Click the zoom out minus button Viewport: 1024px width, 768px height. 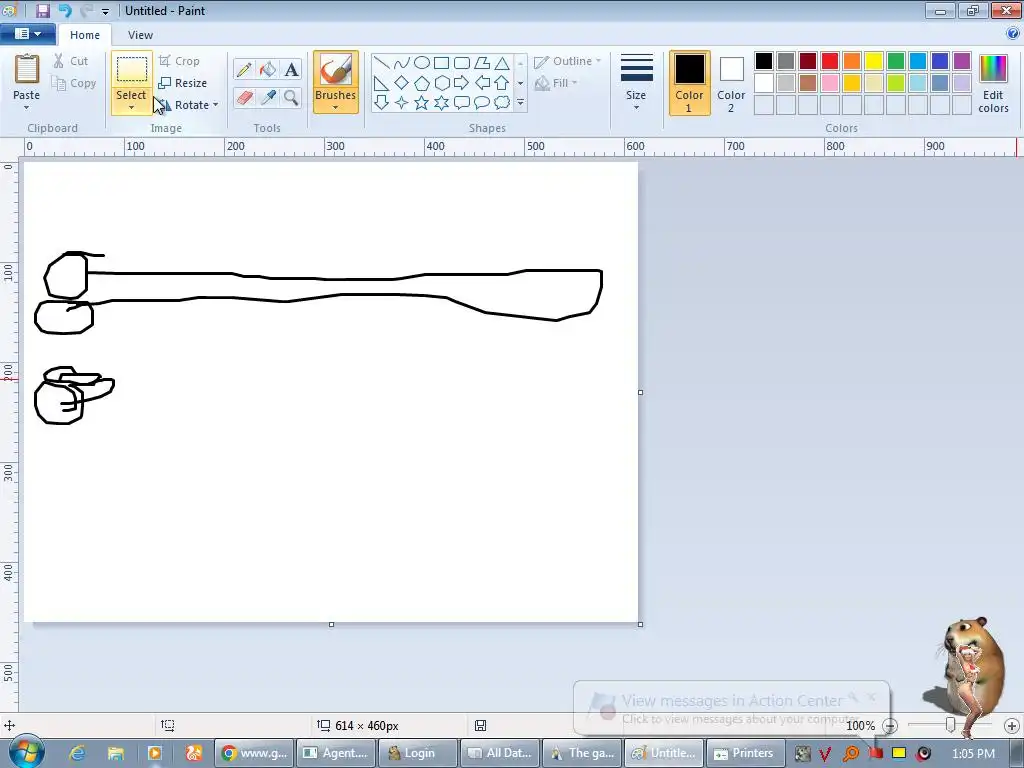pos(889,725)
